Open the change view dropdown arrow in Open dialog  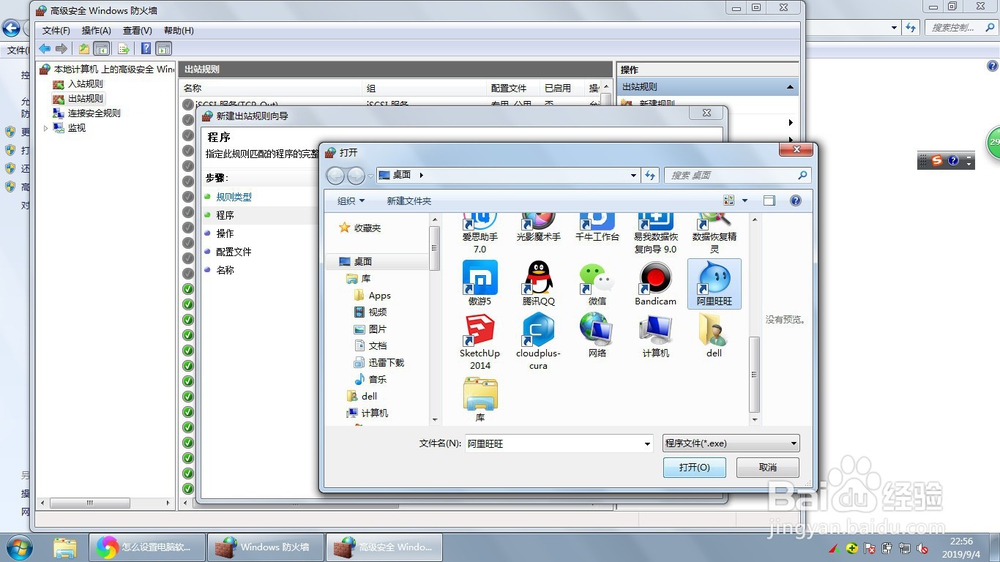744,200
